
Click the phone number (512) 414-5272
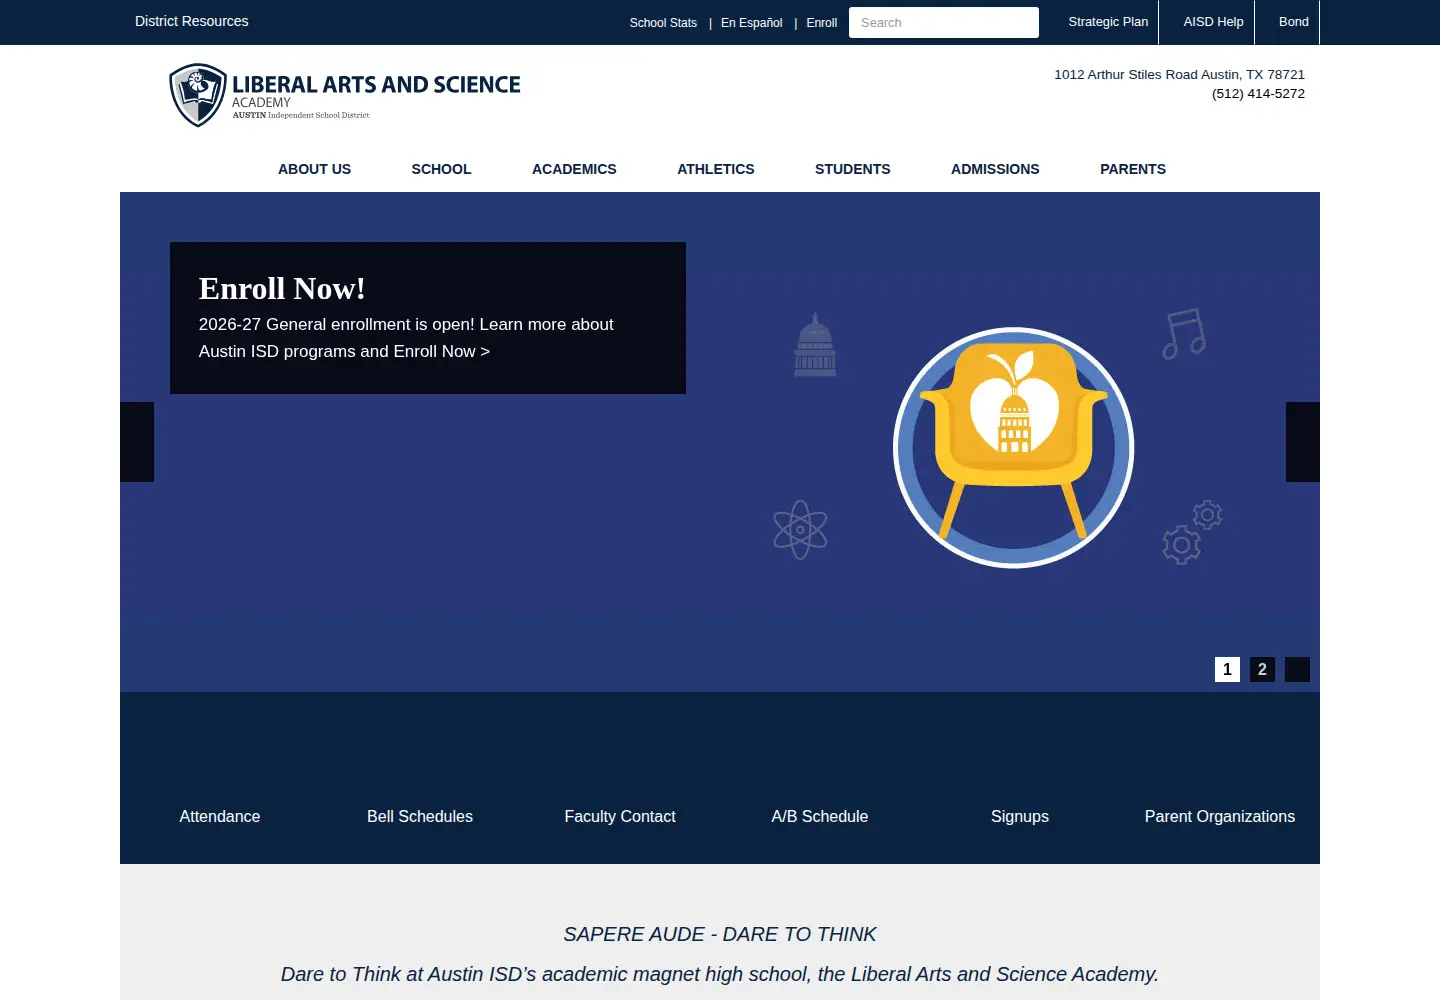(1258, 93)
